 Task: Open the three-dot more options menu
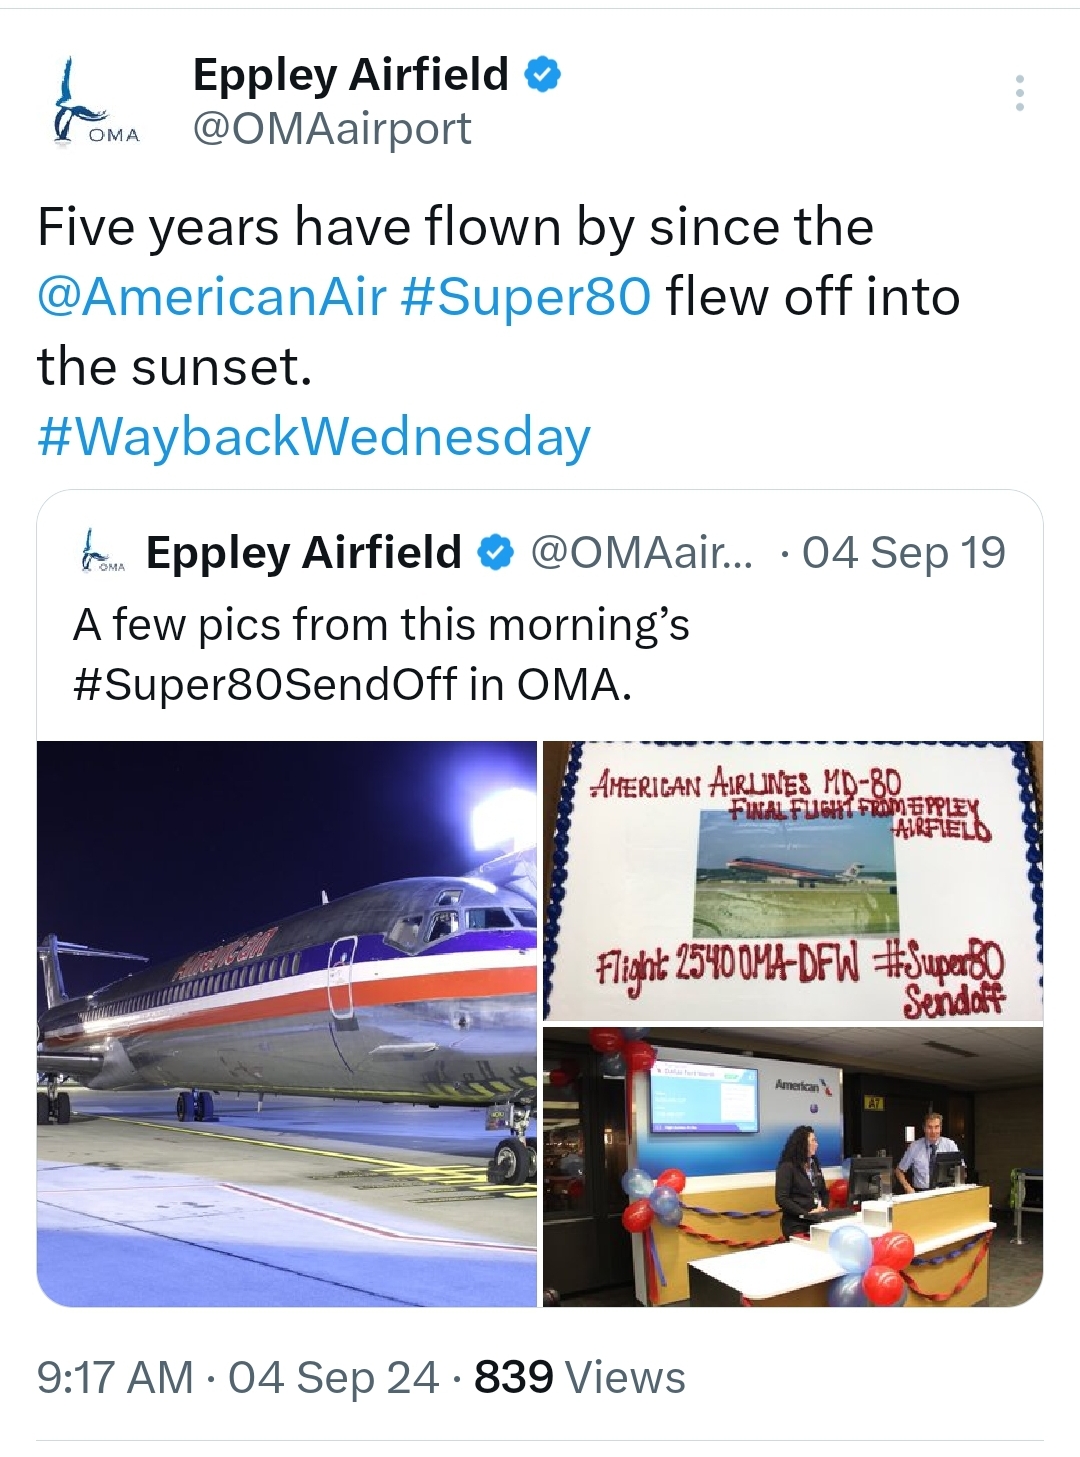click(x=1019, y=93)
